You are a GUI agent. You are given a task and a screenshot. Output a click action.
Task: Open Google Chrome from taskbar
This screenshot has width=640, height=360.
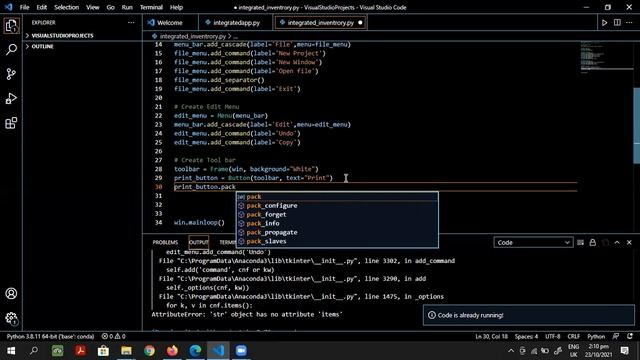[149, 351]
